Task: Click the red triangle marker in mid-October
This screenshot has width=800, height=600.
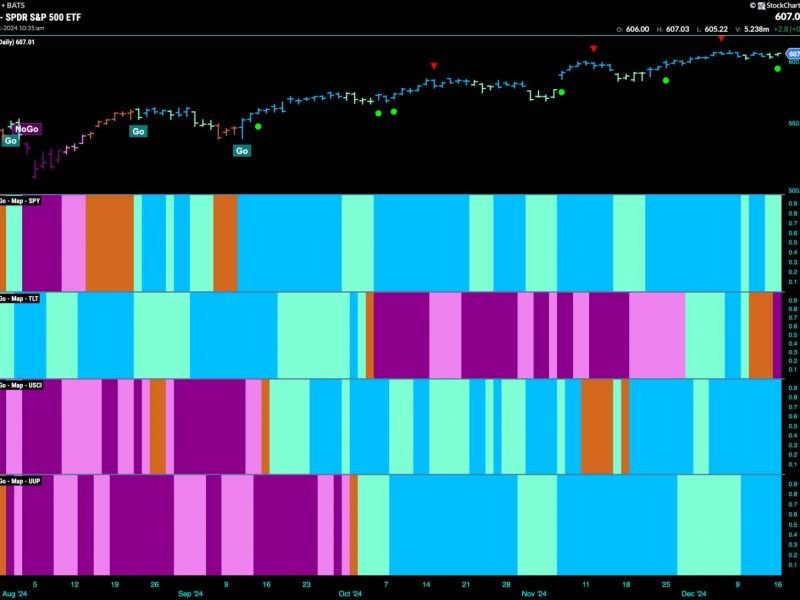Action: coord(434,66)
